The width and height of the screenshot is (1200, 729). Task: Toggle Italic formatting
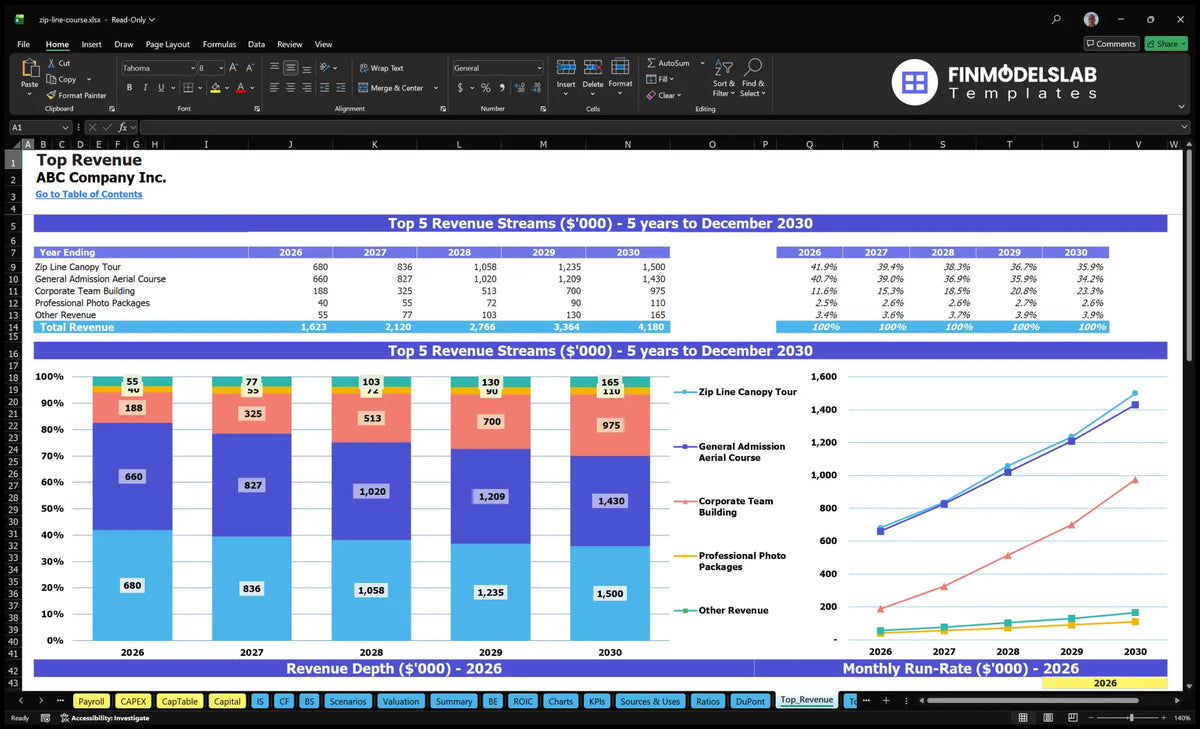[146, 88]
